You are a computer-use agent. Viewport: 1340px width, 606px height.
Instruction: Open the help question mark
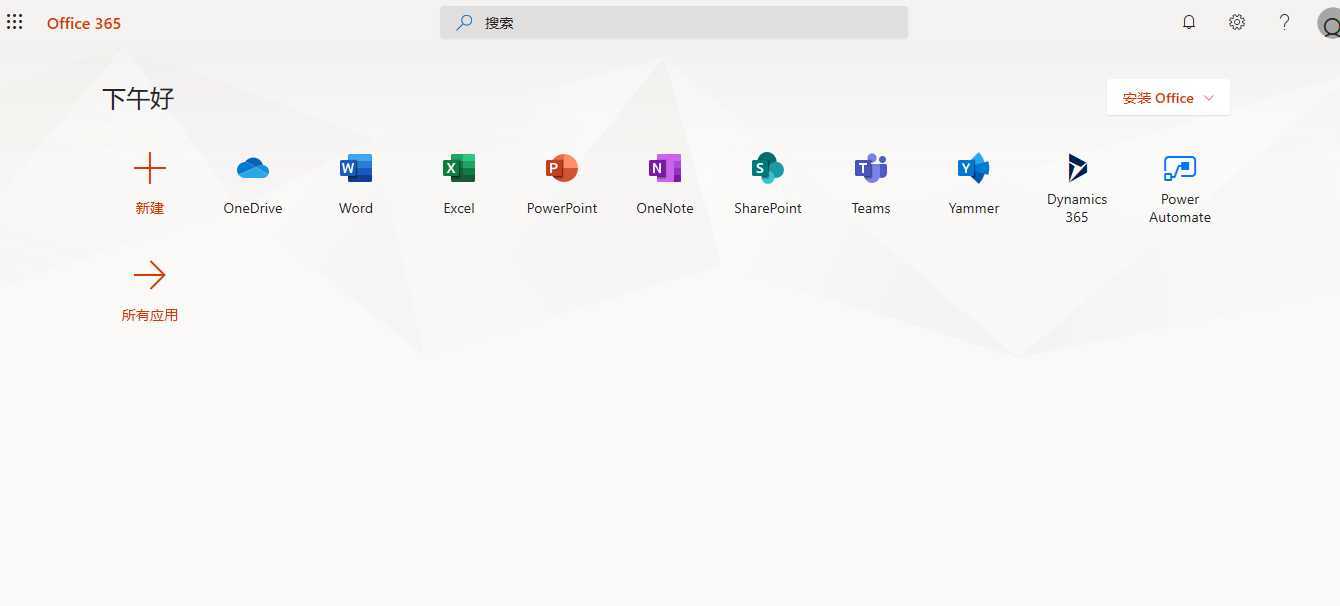1285,22
